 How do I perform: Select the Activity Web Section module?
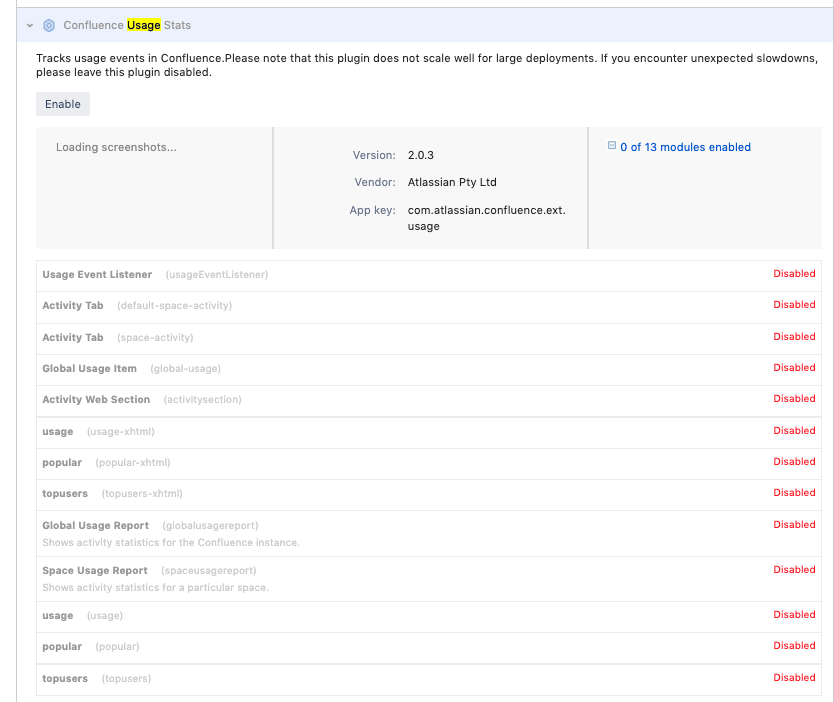tap(96, 399)
